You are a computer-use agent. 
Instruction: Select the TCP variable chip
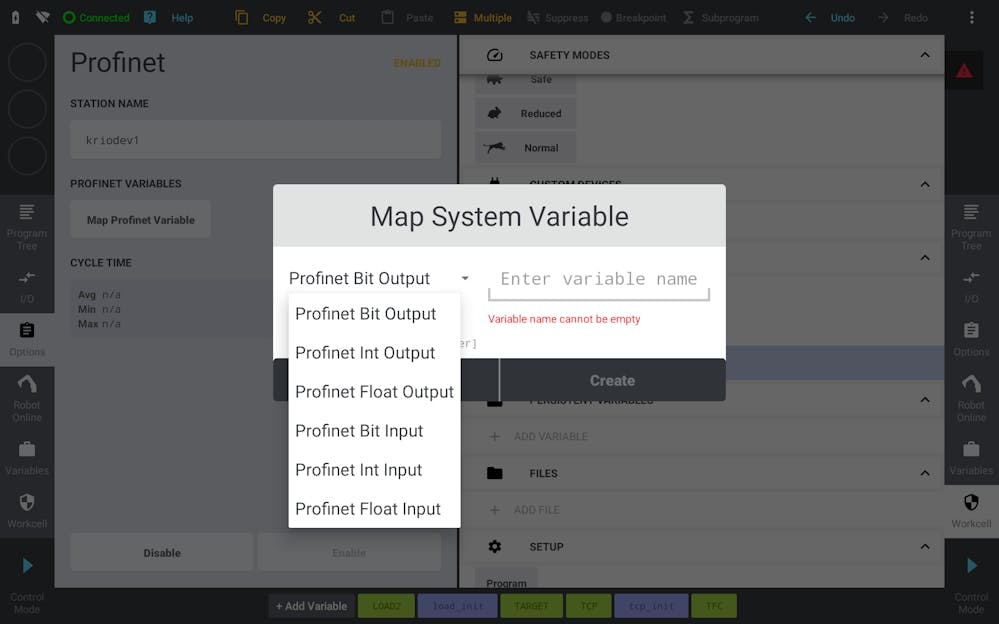pyautogui.click(x=589, y=606)
